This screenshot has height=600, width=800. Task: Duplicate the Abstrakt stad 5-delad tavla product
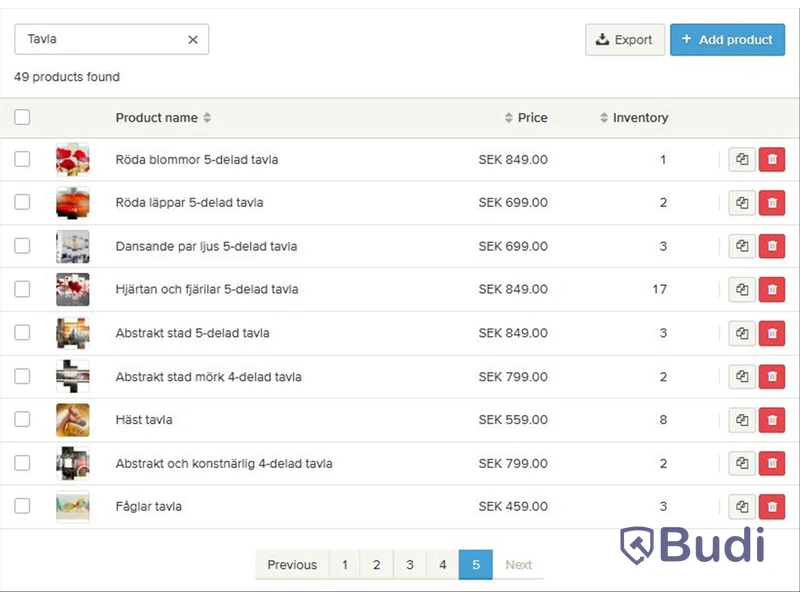pos(742,333)
